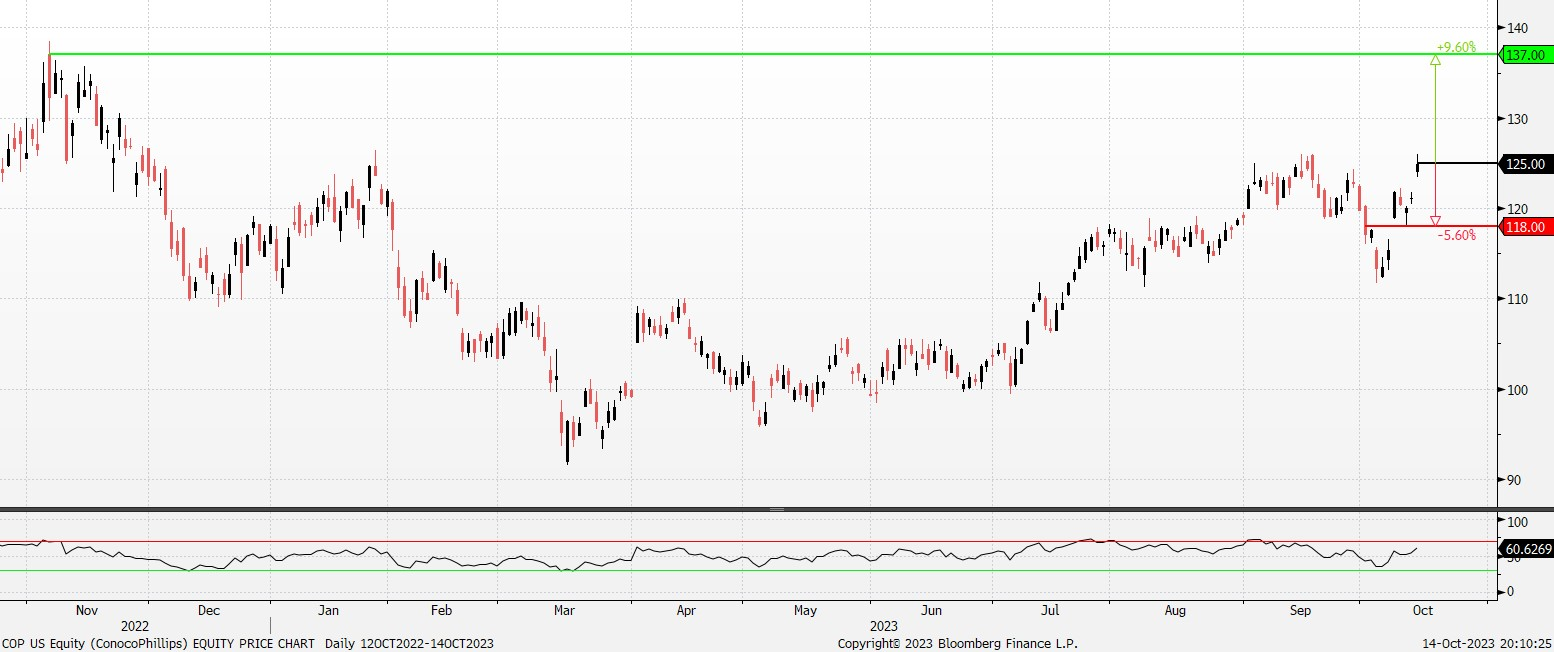Click the Aug month label

coord(1175,609)
